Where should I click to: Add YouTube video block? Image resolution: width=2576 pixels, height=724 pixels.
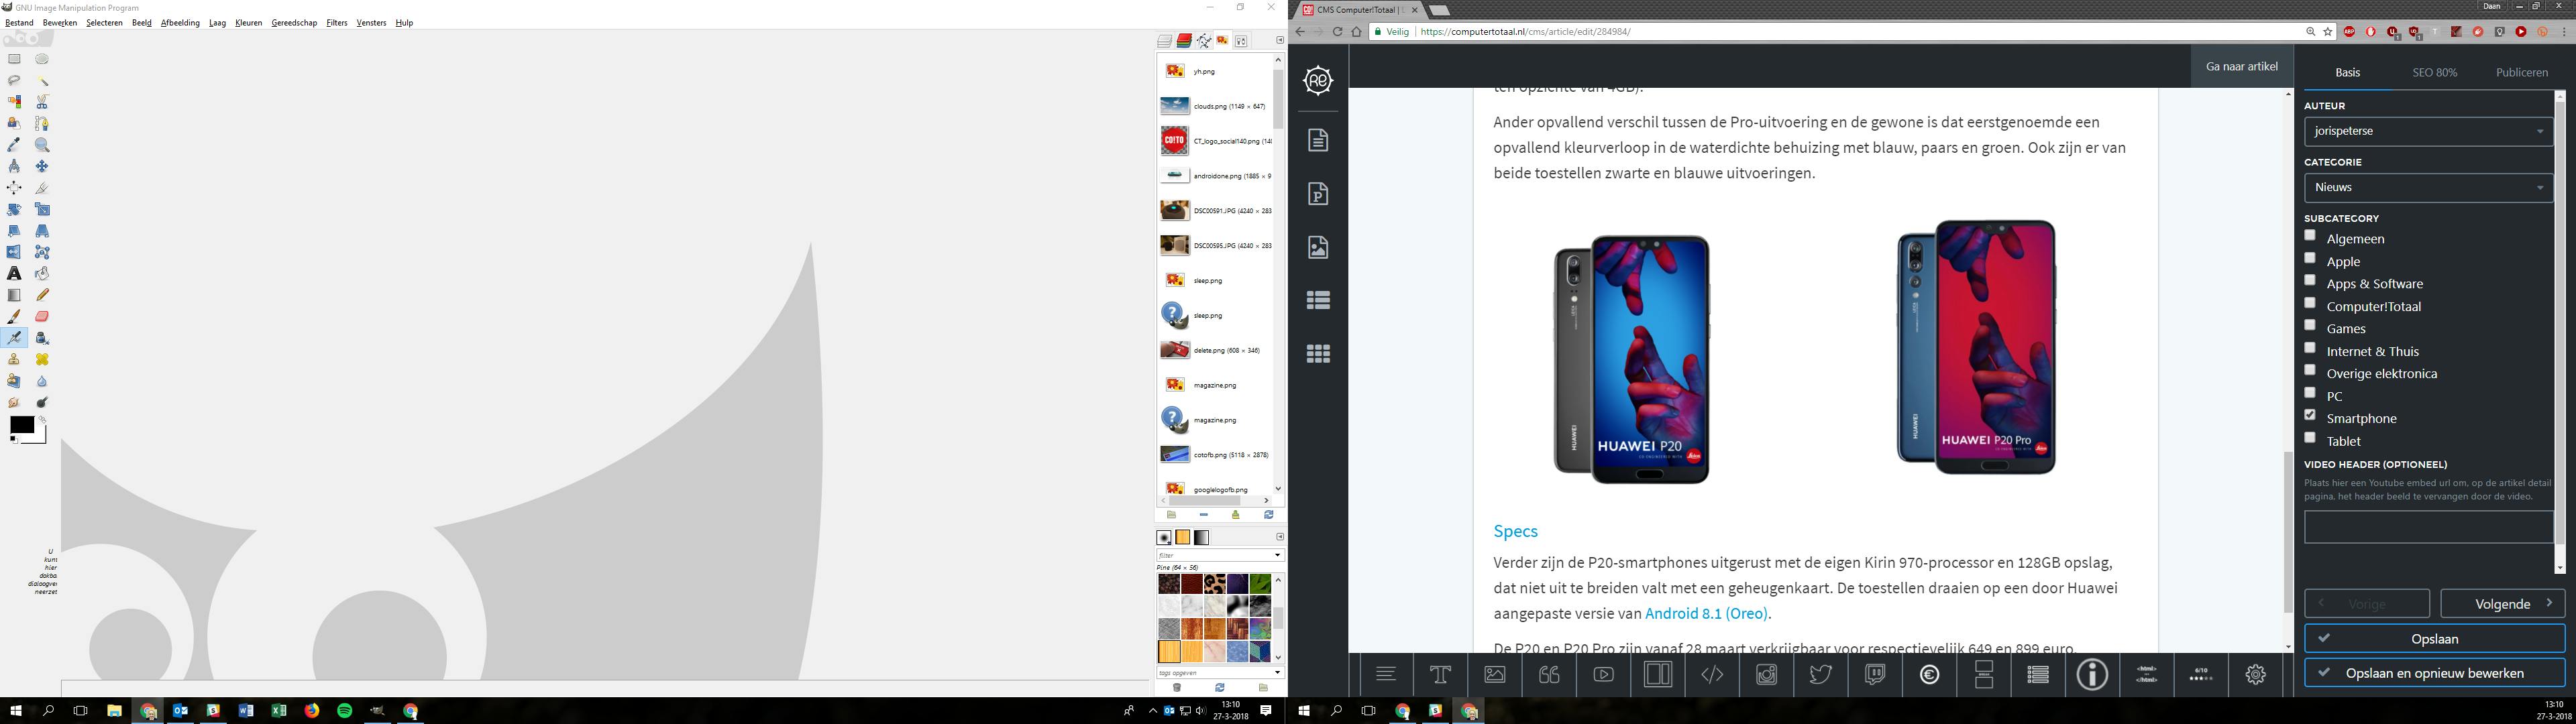1603,675
